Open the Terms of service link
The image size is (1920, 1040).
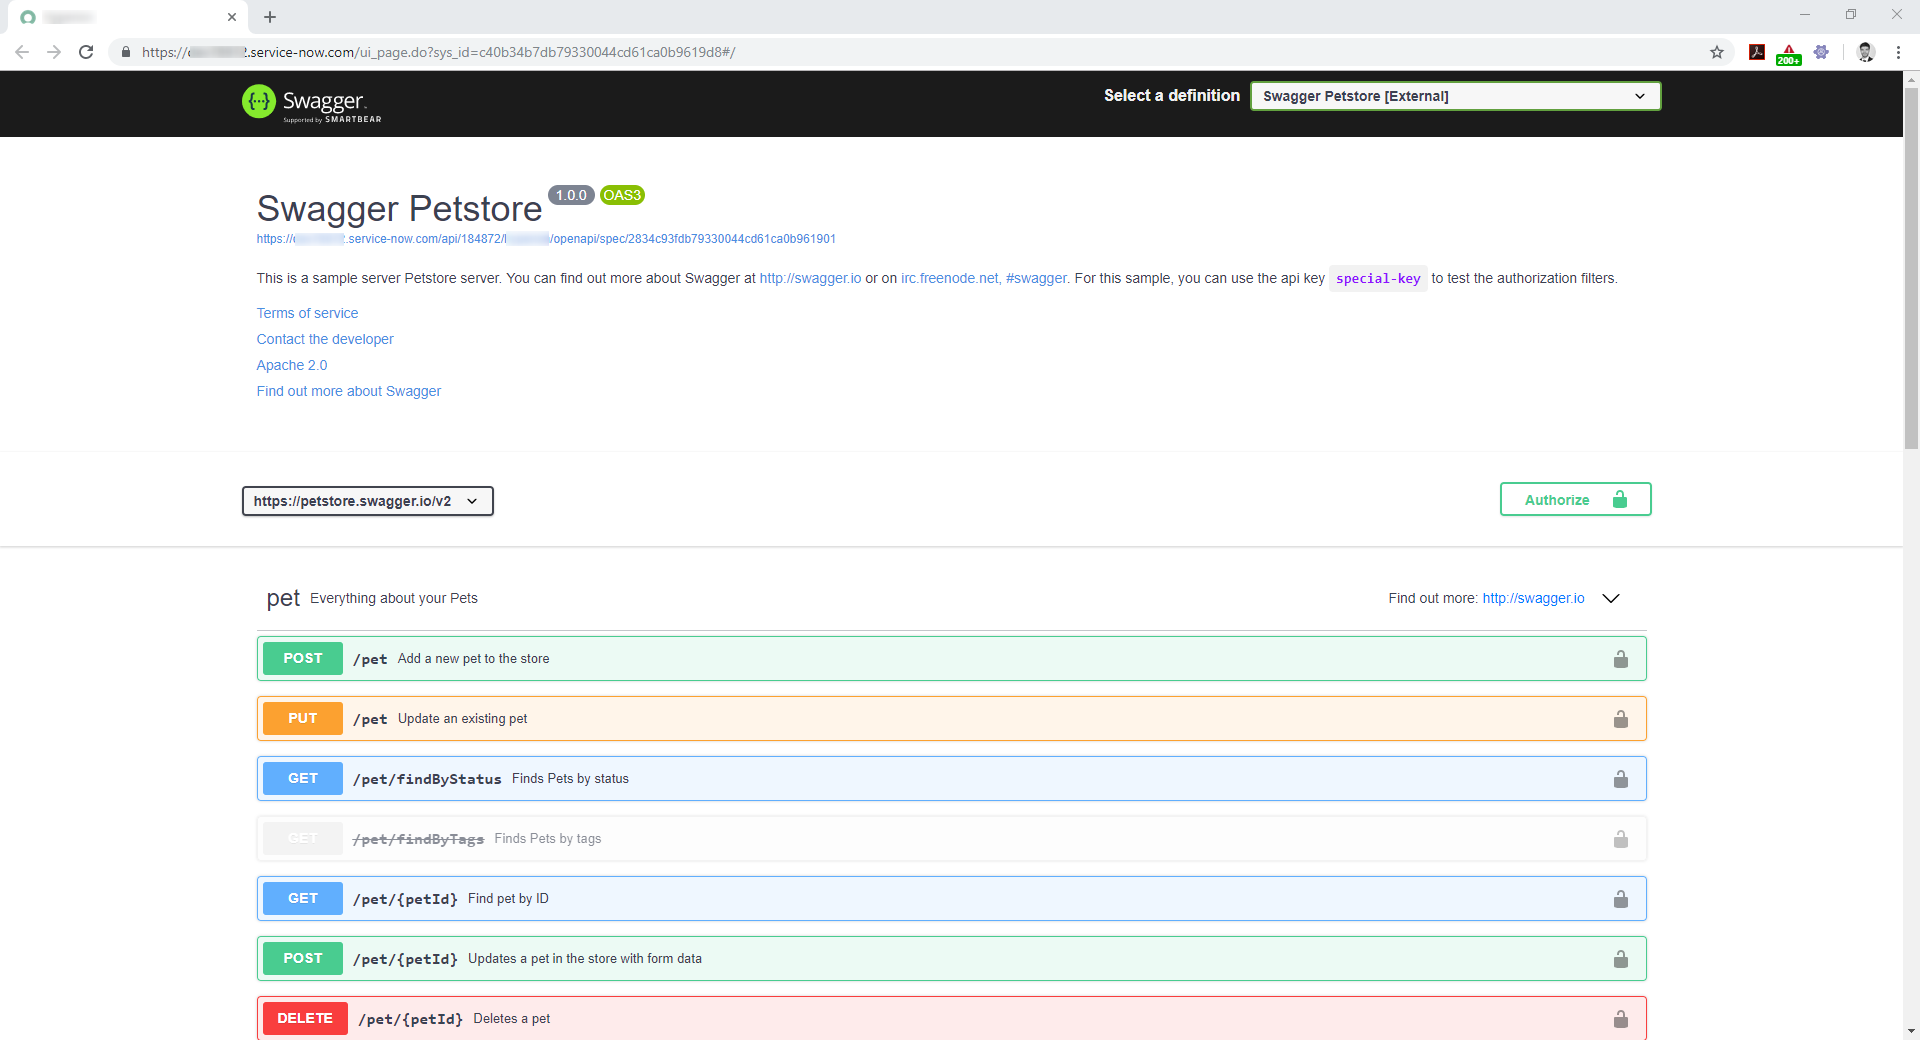click(307, 313)
